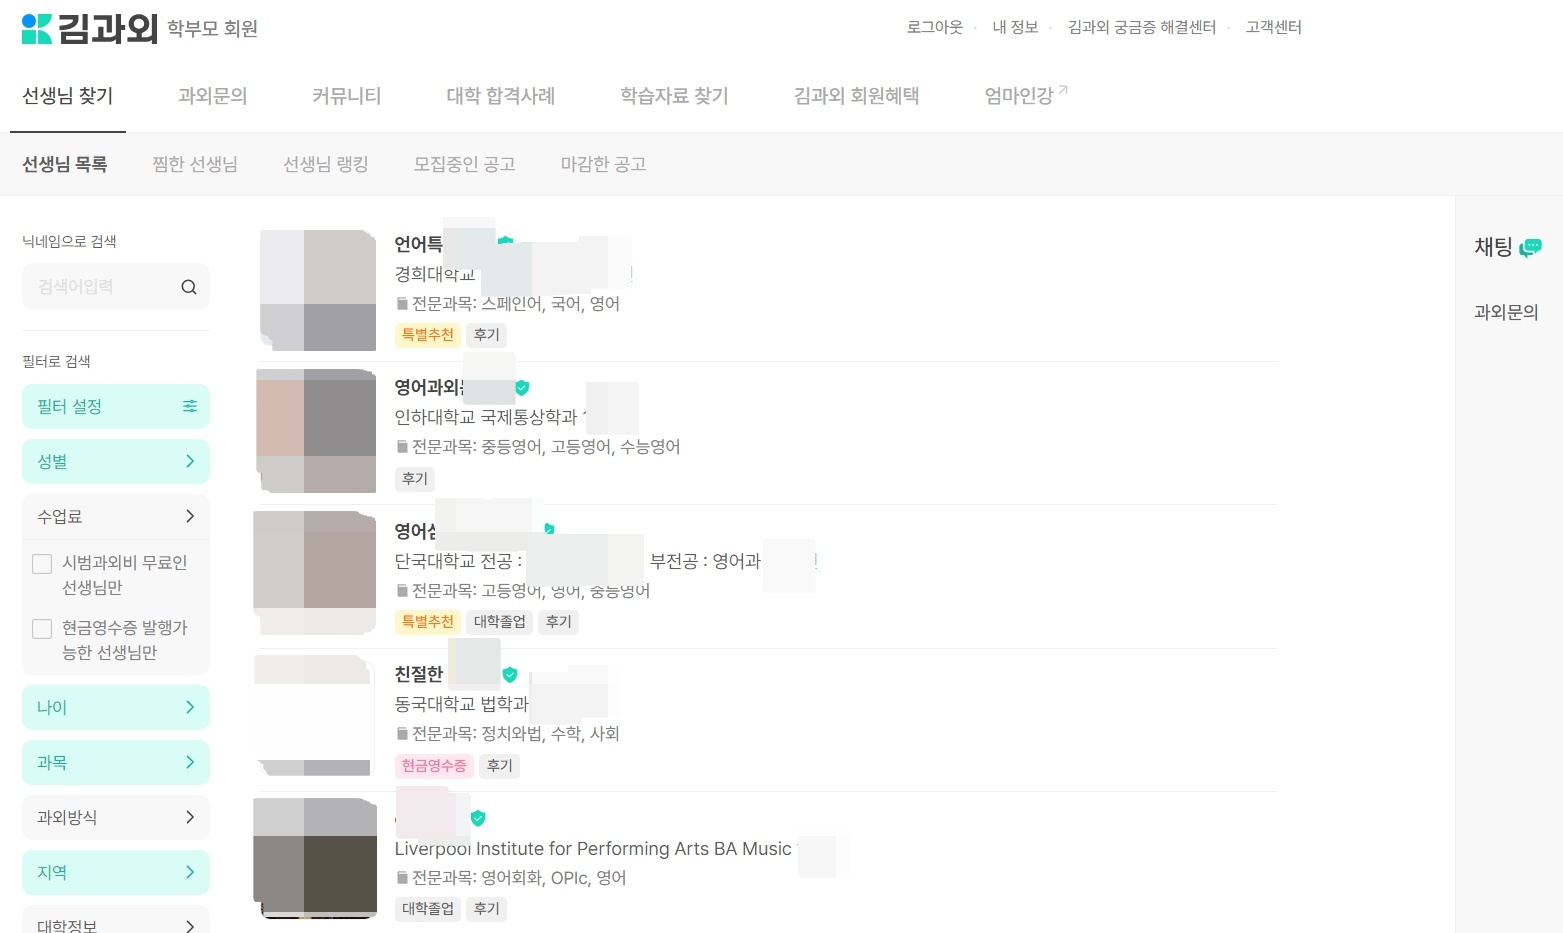
Task: Click subject book icon on 경희대학교 teacher row
Action: (402, 304)
